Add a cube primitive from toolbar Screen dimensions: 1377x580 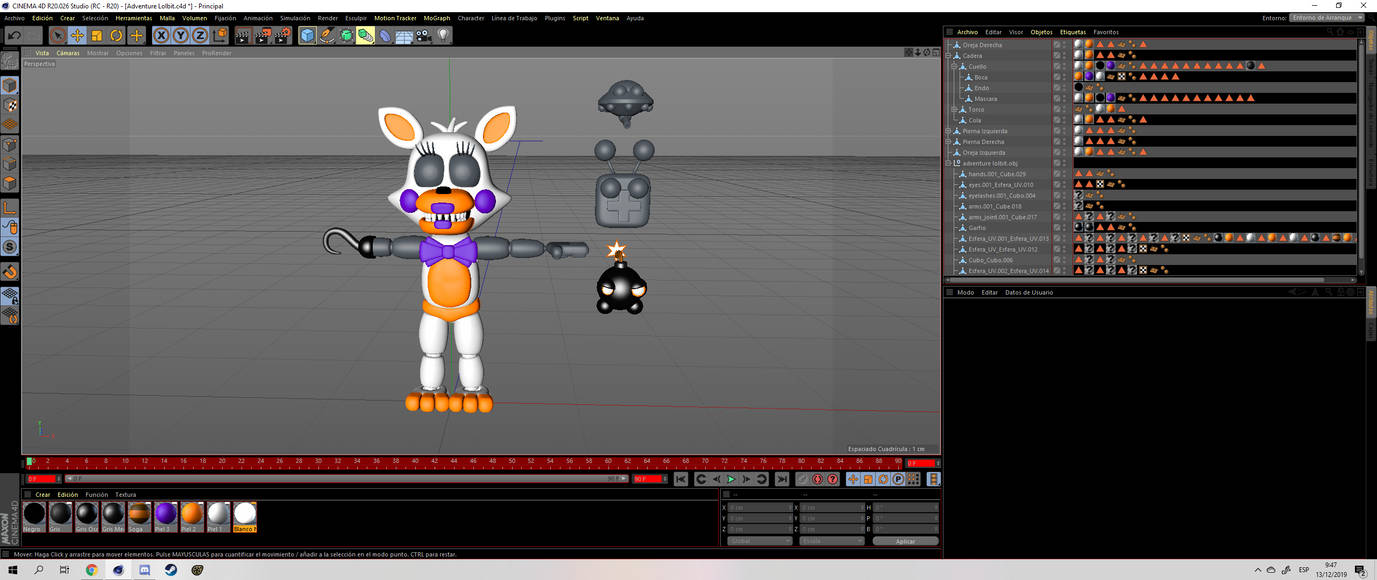click(x=307, y=35)
